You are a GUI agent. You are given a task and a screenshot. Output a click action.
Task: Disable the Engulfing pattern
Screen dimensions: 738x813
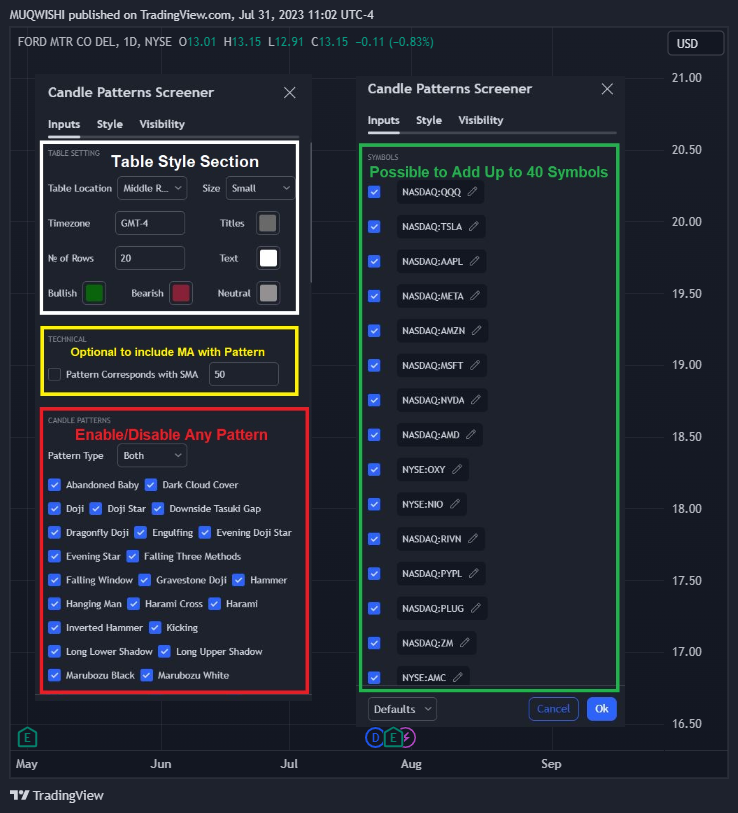[141, 532]
